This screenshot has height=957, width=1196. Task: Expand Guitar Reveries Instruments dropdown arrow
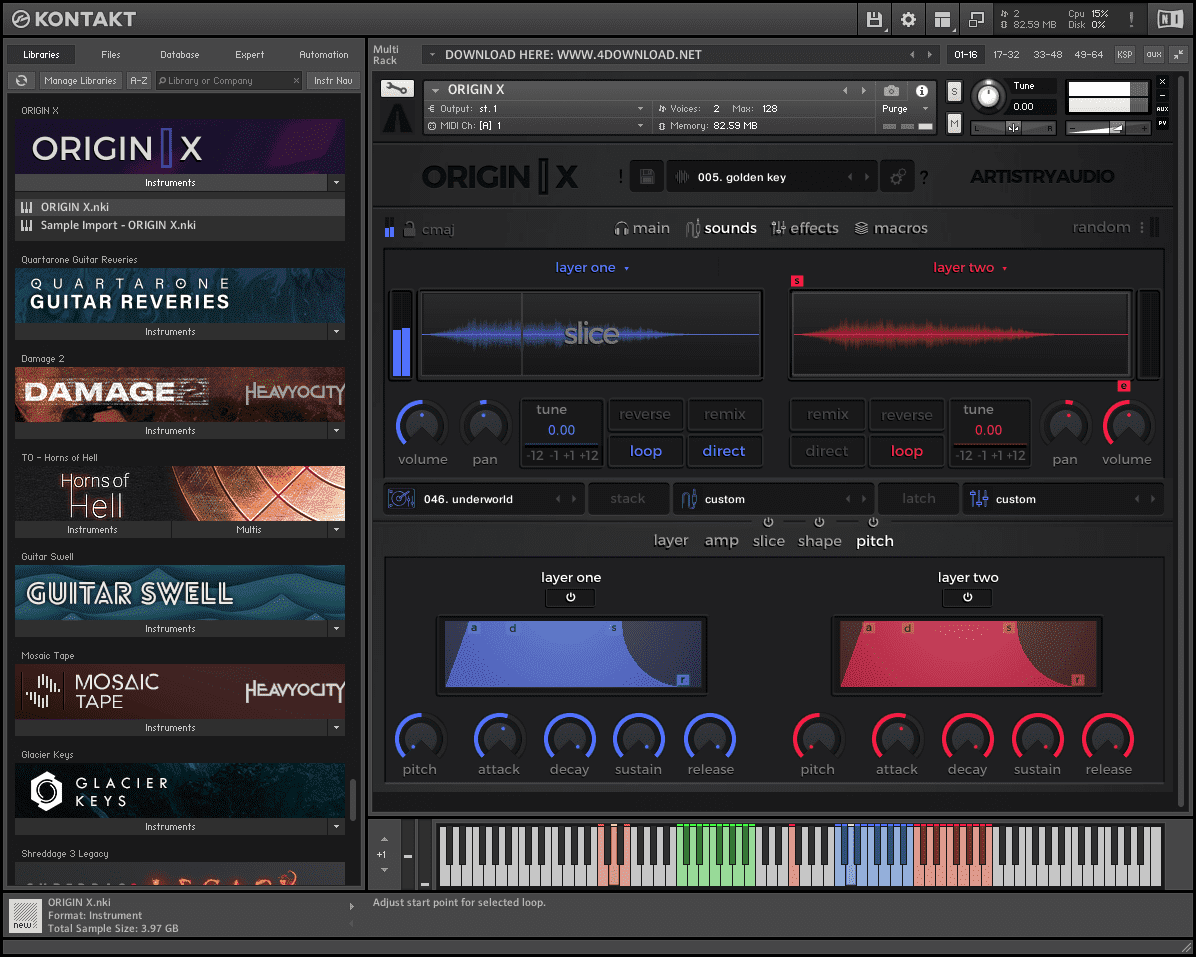[336, 332]
